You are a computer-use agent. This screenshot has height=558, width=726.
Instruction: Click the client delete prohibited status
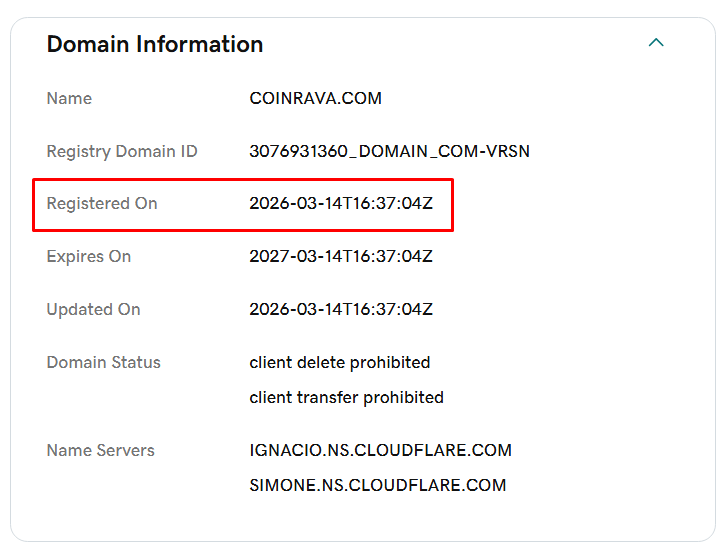point(339,362)
